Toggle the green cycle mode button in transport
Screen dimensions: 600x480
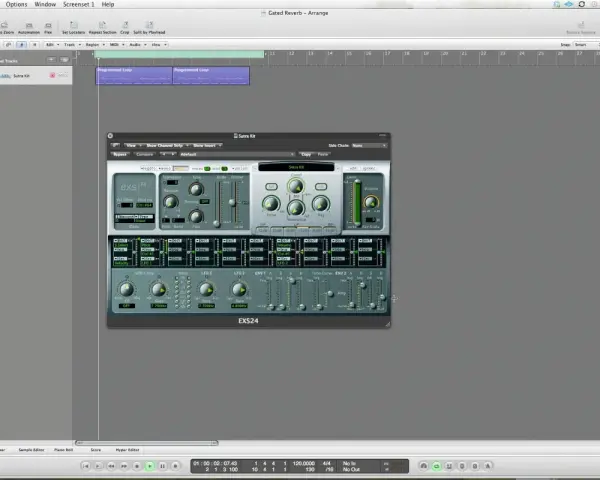point(436,466)
